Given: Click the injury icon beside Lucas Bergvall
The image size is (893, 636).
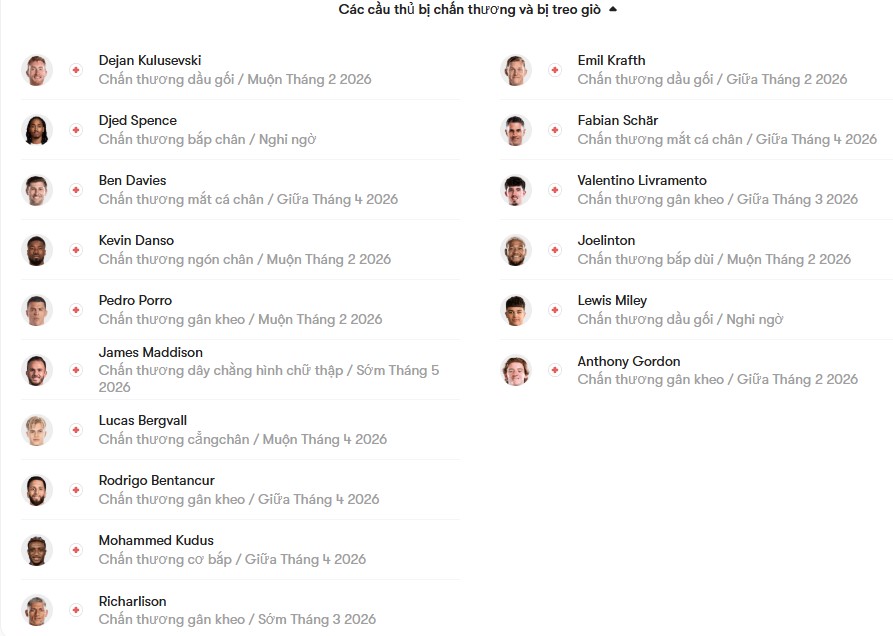Looking at the screenshot, I should click(x=76, y=430).
